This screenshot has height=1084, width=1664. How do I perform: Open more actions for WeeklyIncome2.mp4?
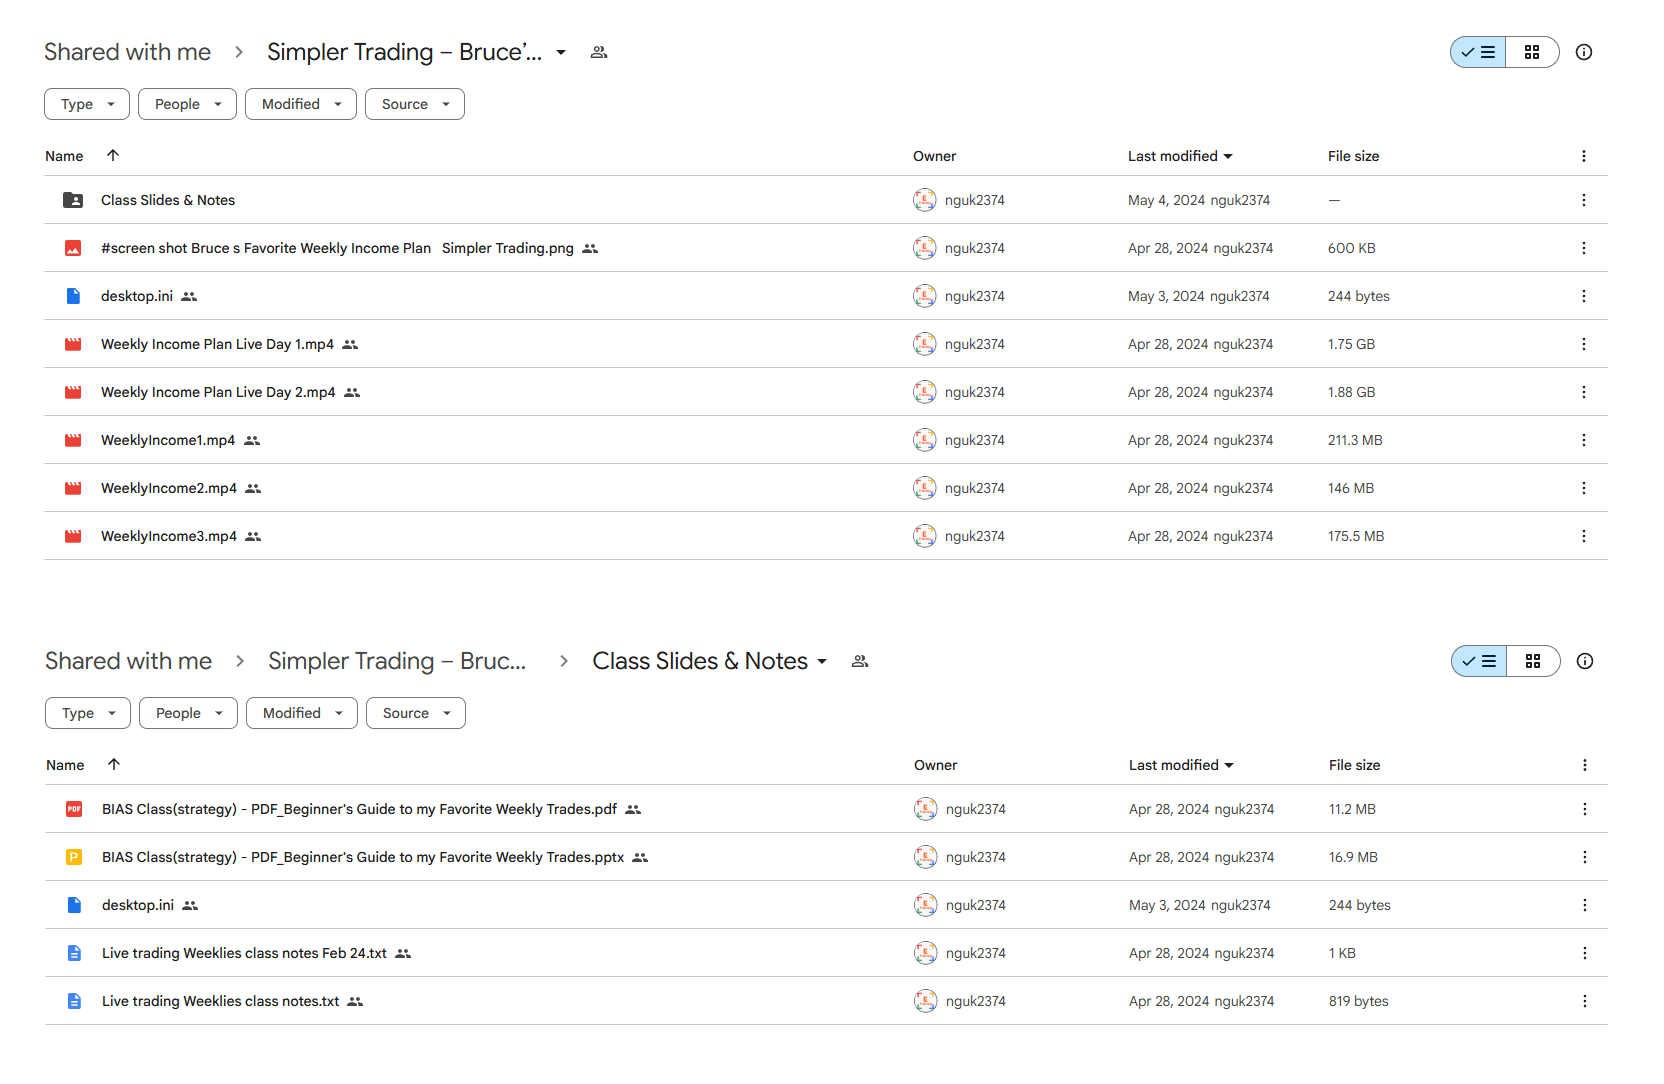(x=1583, y=488)
